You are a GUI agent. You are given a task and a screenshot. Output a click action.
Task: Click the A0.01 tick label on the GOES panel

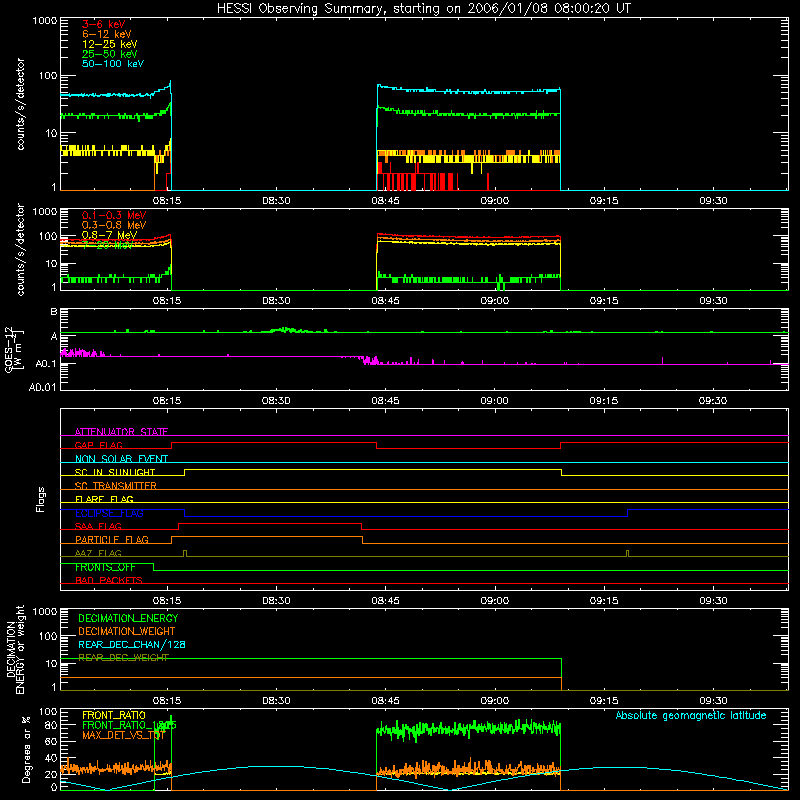point(43,387)
